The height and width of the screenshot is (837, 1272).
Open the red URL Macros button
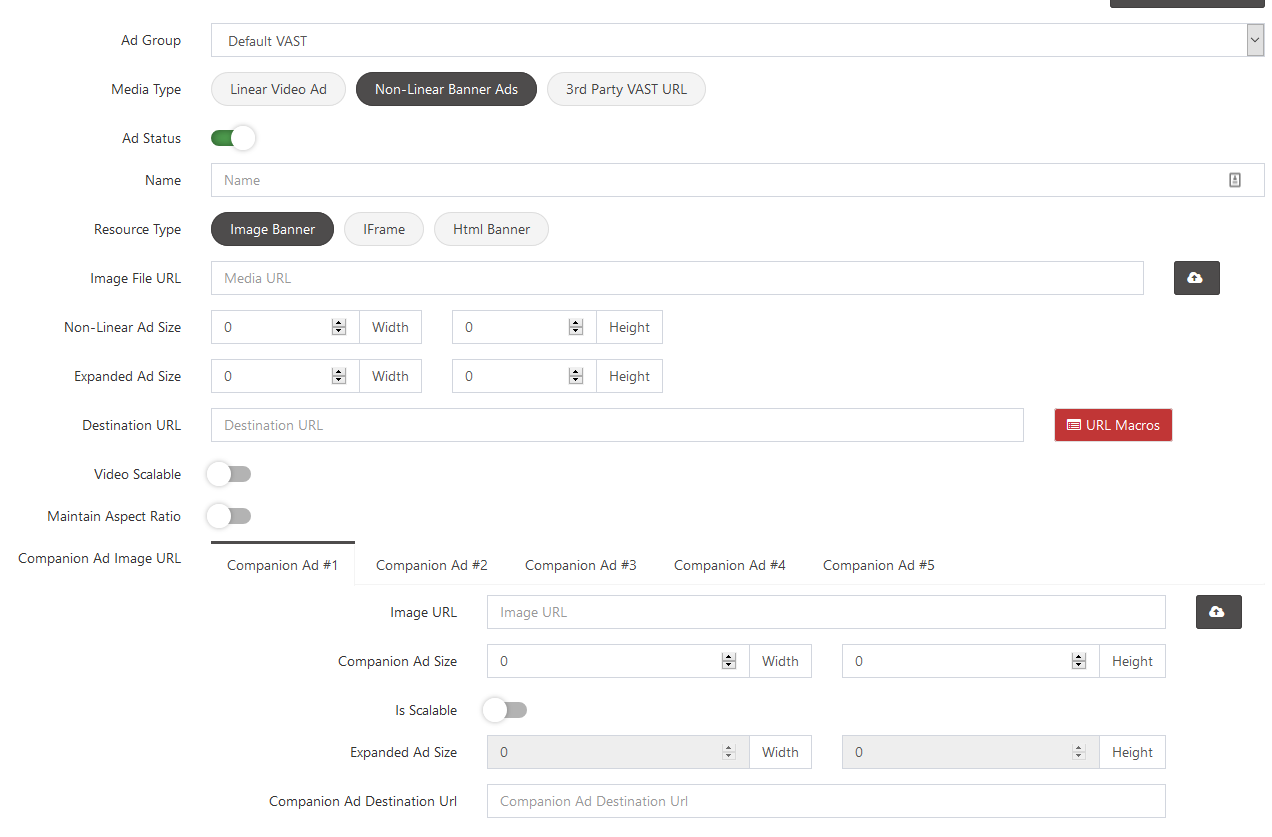pos(1113,425)
